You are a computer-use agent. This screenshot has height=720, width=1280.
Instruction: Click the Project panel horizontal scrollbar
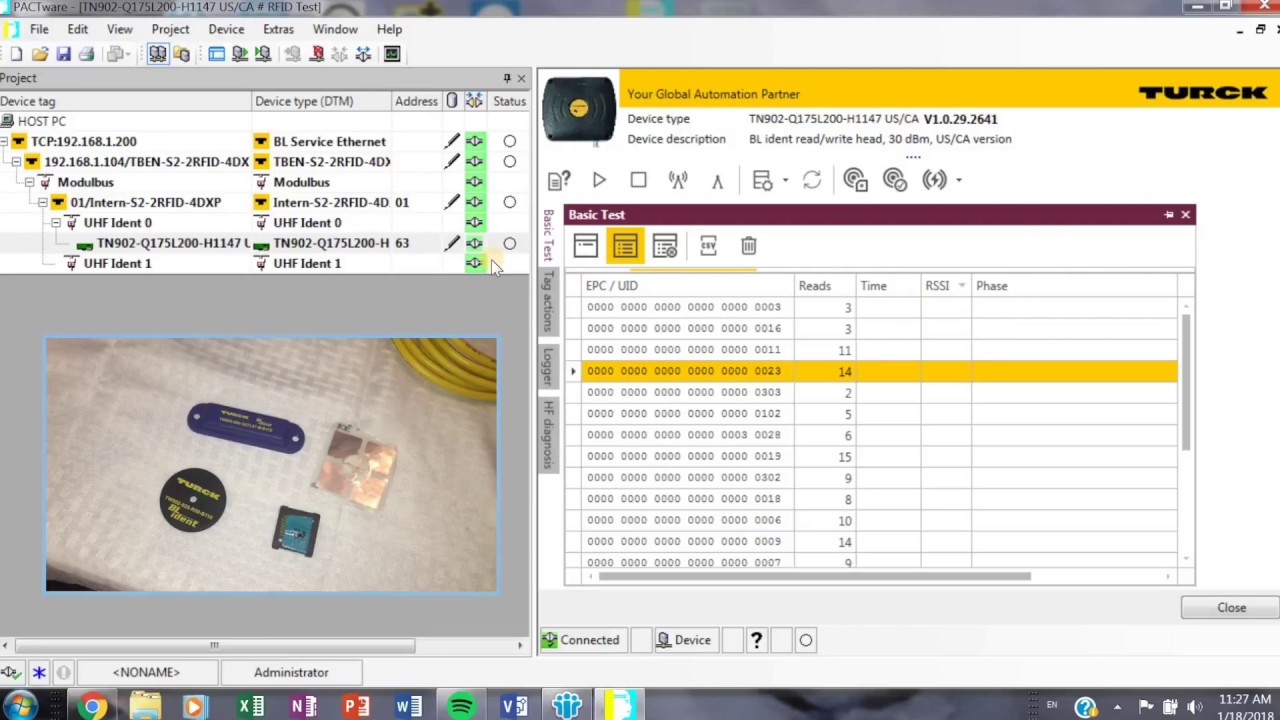(x=214, y=645)
